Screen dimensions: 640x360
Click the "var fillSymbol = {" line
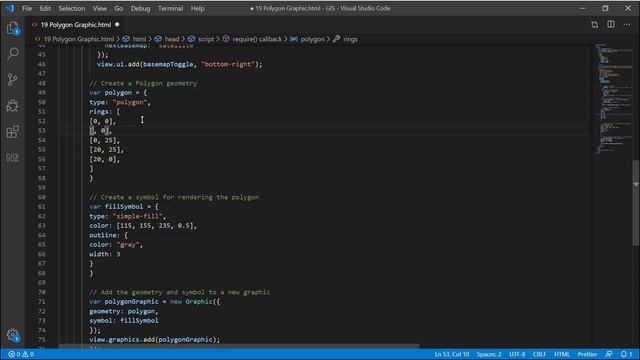(x=124, y=207)
